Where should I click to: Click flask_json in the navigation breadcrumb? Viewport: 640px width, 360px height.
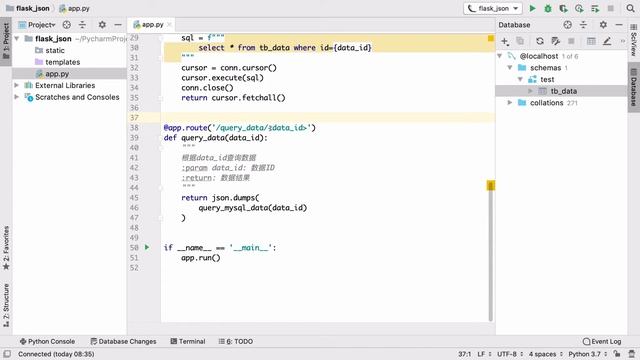click(28, 8)
